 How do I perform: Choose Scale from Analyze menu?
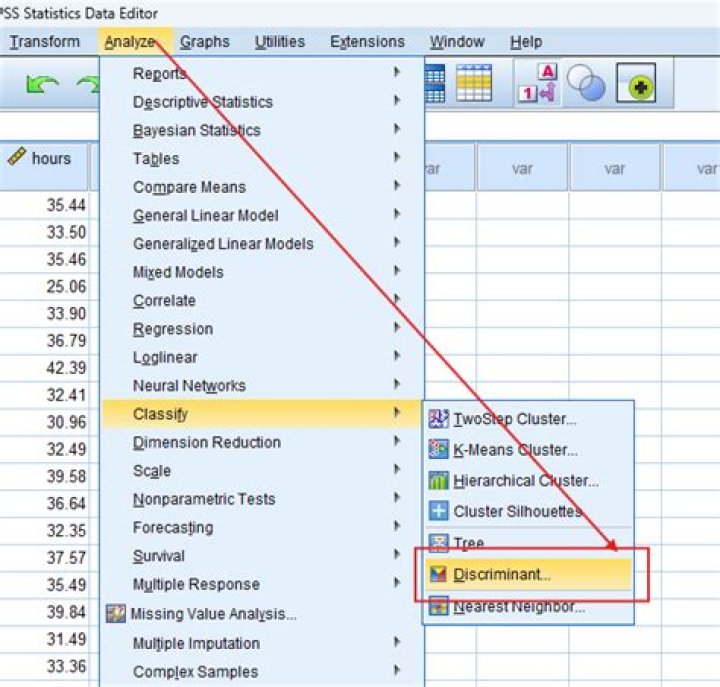(262, 471)
